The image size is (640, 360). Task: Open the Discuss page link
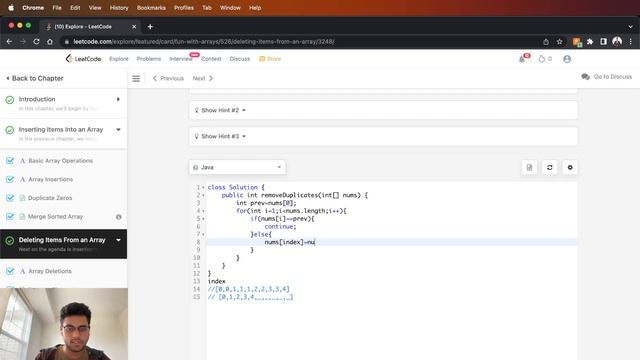pyautogui.click(x=240, y=59)
